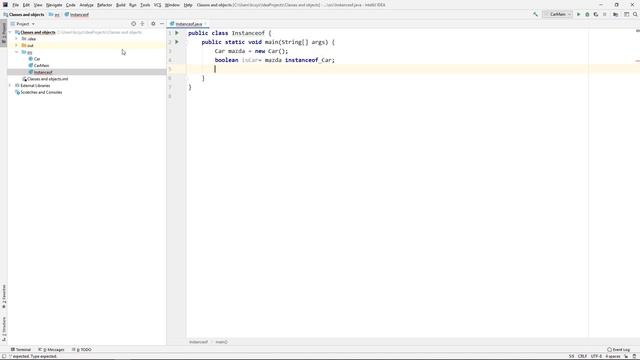Open Project panel settings gear
This screenshot has height=360, width=640.
click(x=153, y=24)
